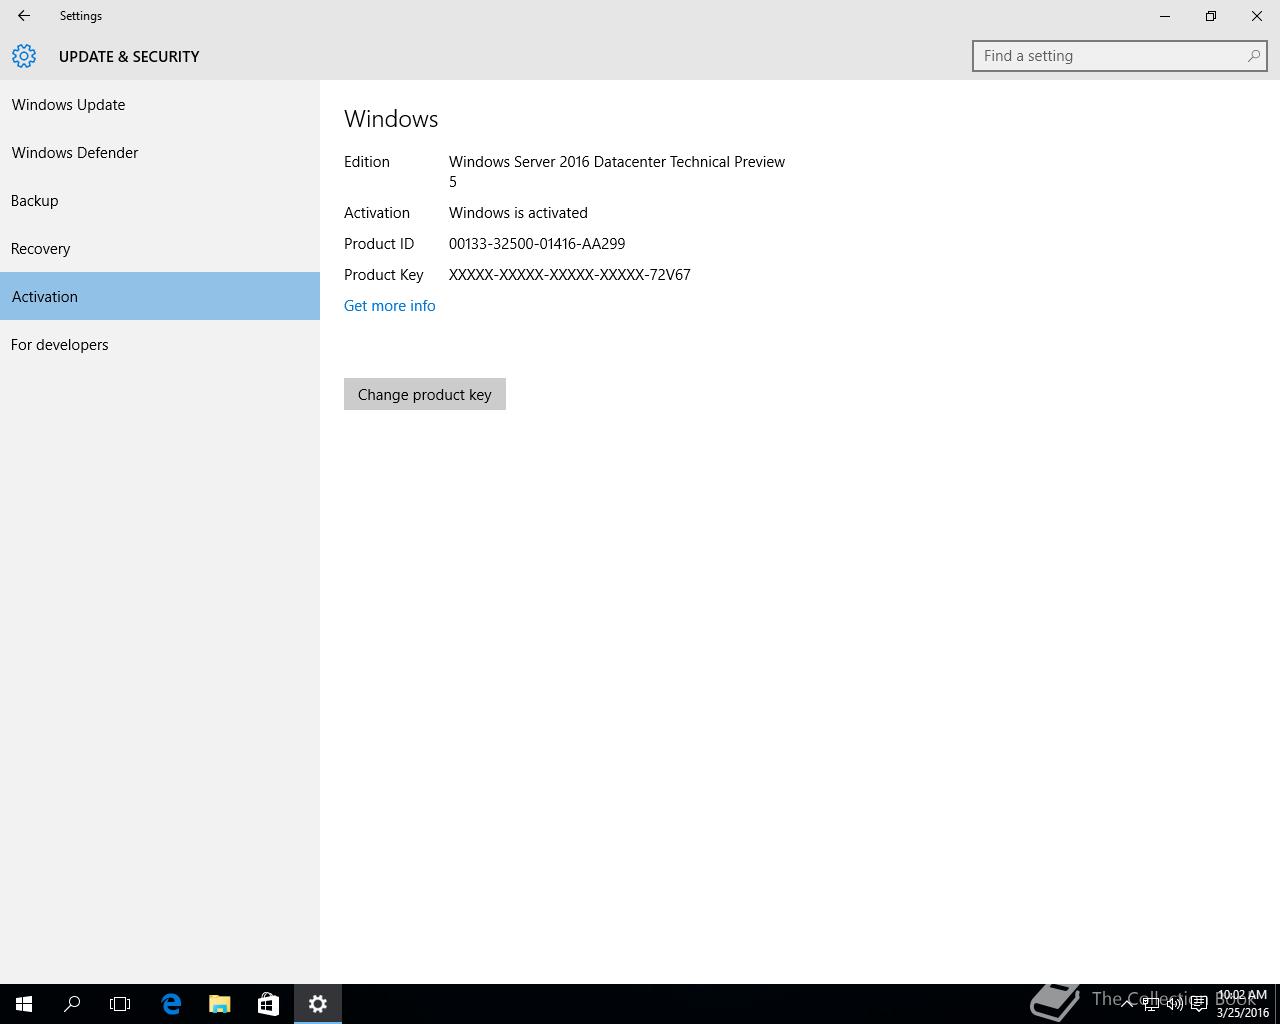This screenshot has height=1024, width=1280.
Task: Focus the Find a setting search box
Action: point(1119,56)
